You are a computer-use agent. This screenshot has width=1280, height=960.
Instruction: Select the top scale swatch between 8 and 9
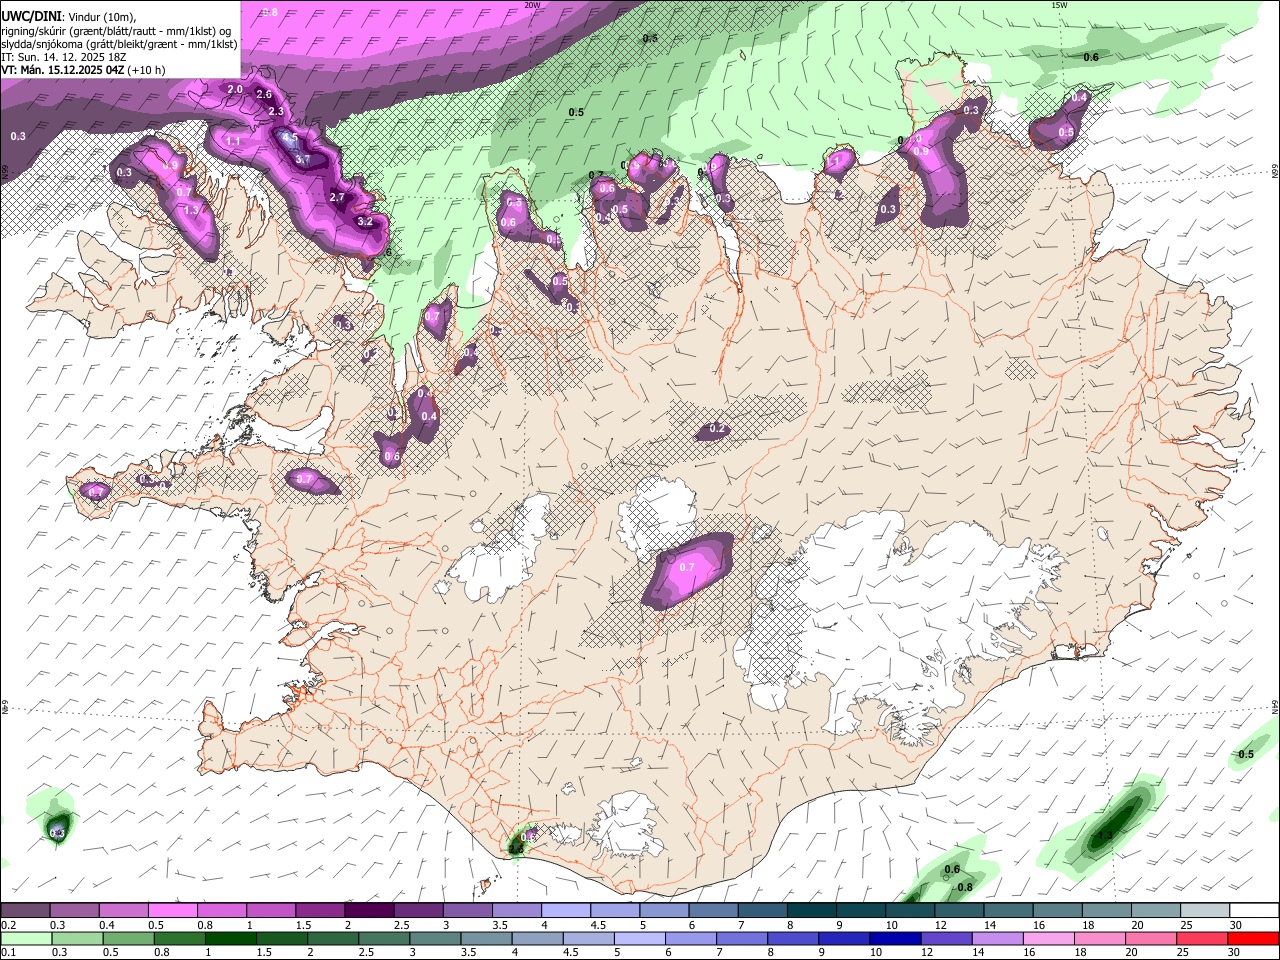click(811, 910)
